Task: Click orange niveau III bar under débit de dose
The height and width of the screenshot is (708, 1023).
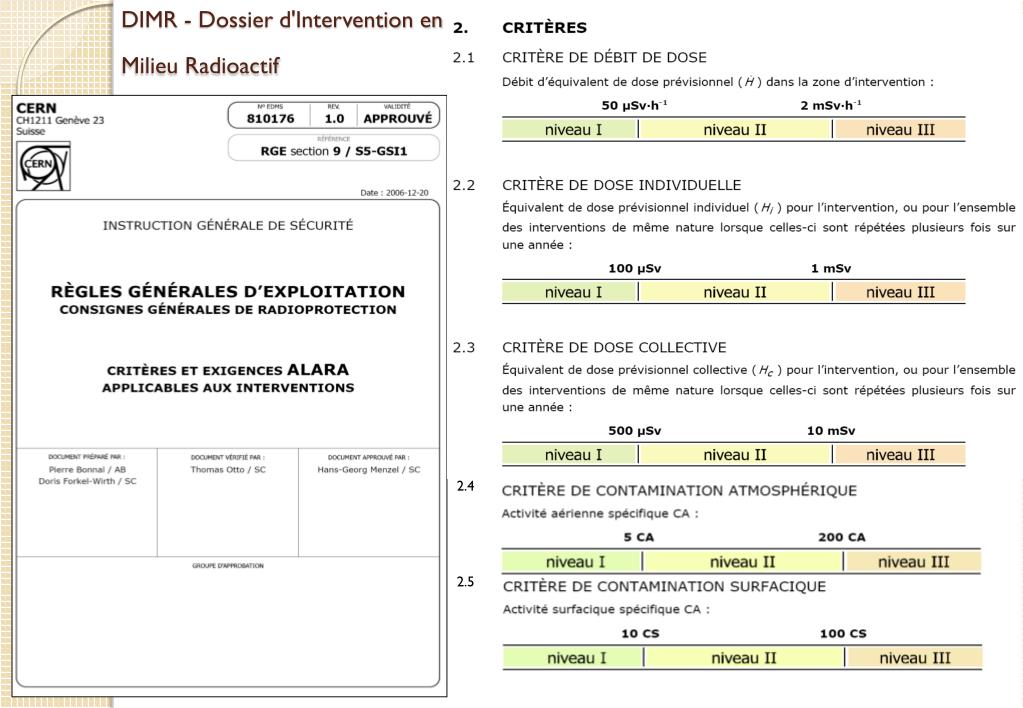Action: pyautogui.click(x=900, y=130)
